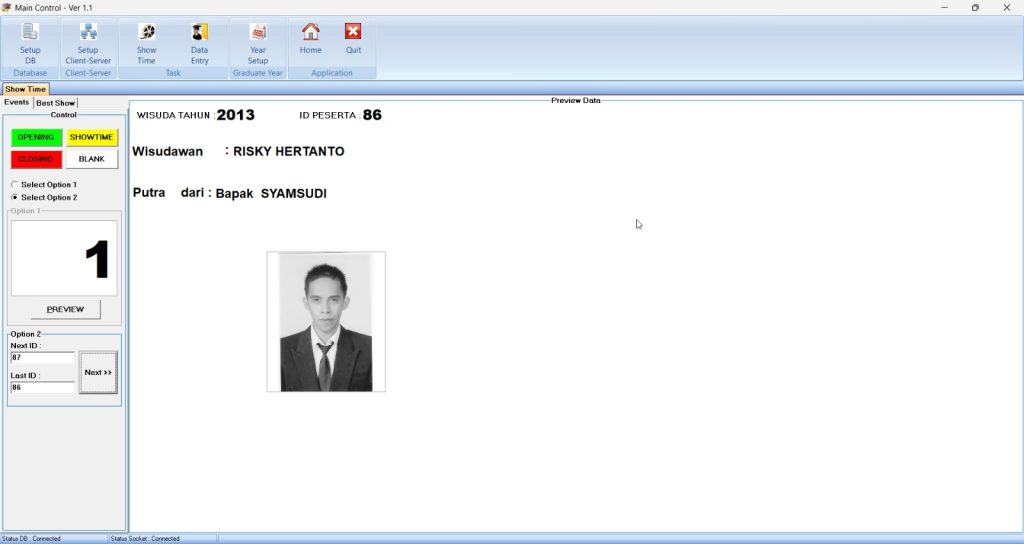Image resolution: width=1024 pixels, height=544 pixels.
Task: Switch to the Best Show tab
Action: [56, 103]
